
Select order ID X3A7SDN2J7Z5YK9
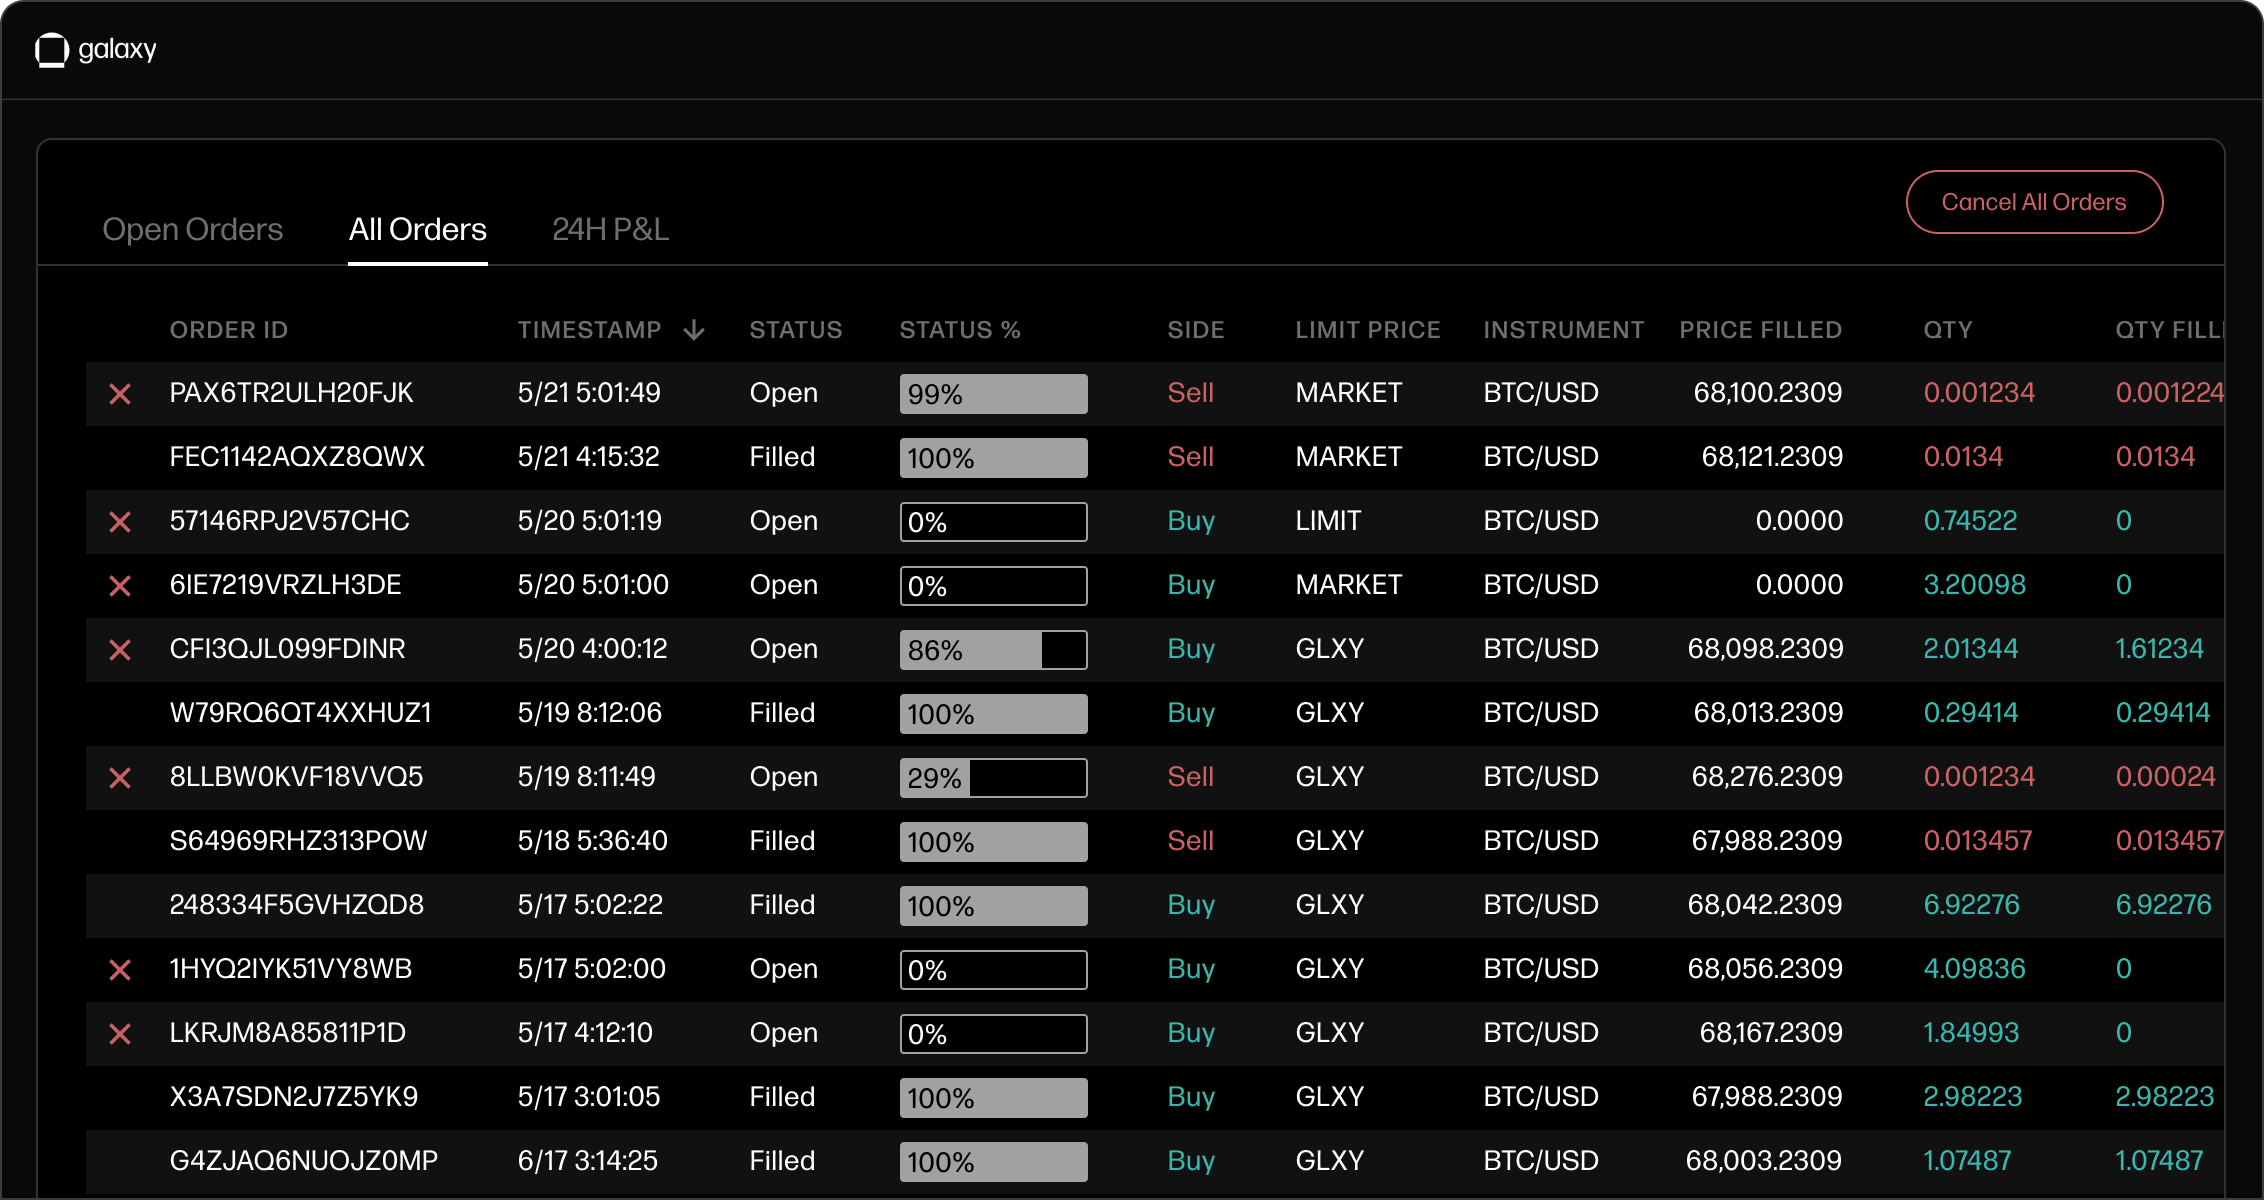(x=294, y=1097)
